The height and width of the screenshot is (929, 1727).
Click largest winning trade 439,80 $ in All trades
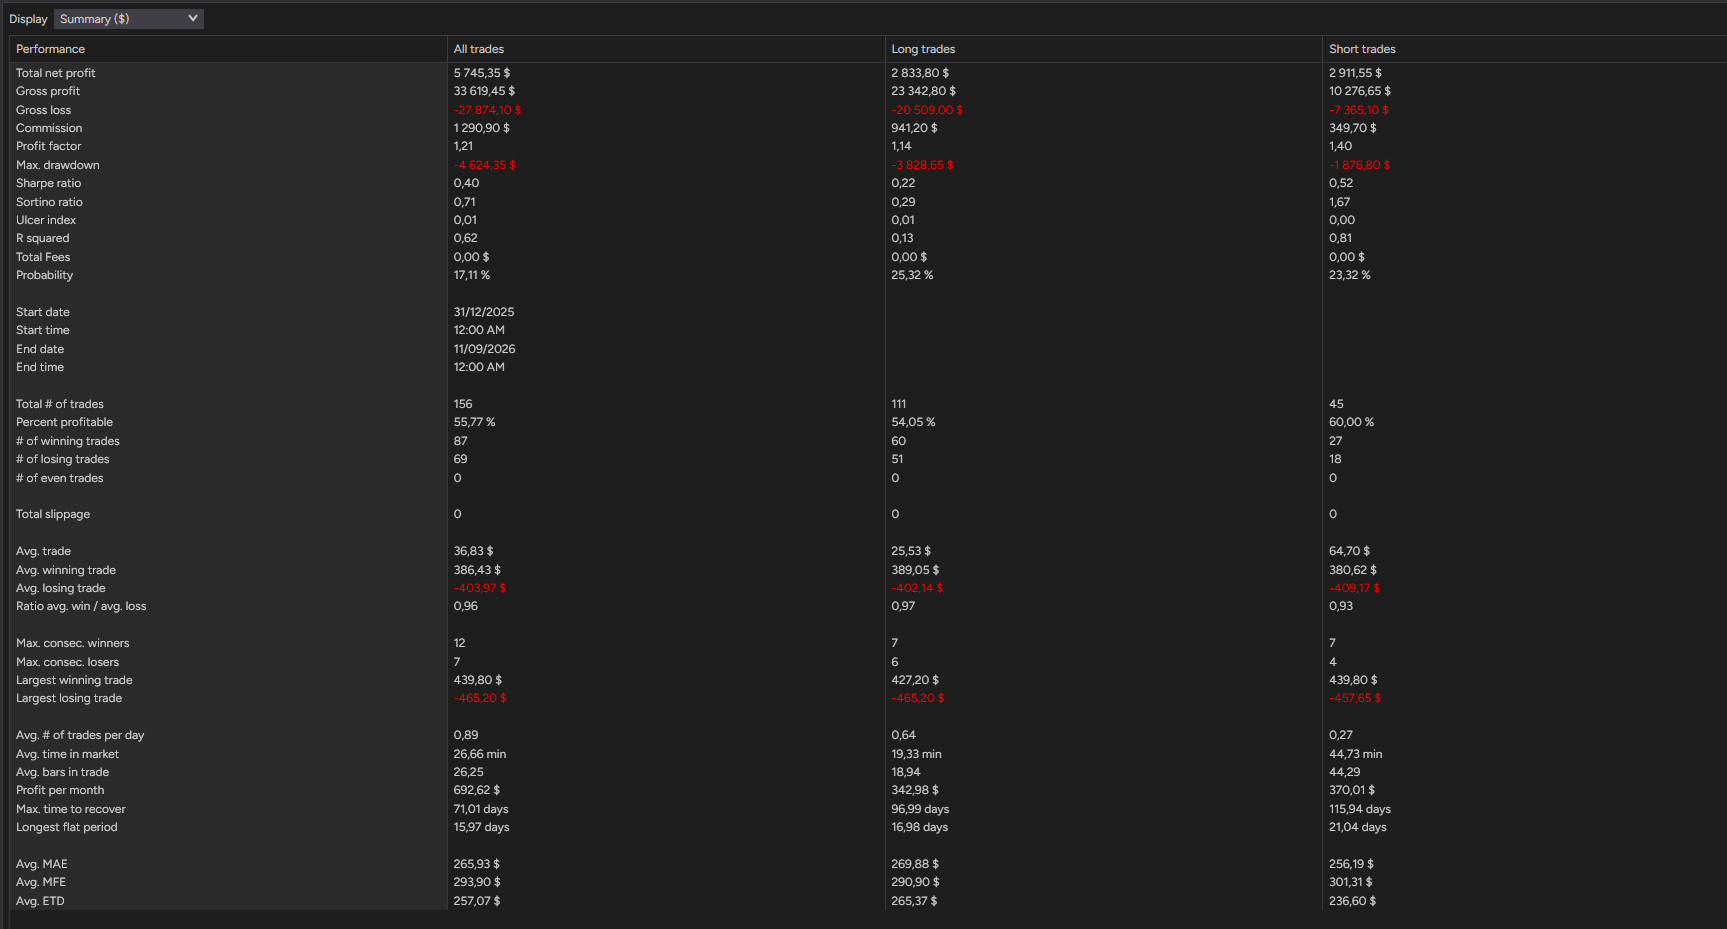click(478, 680)
